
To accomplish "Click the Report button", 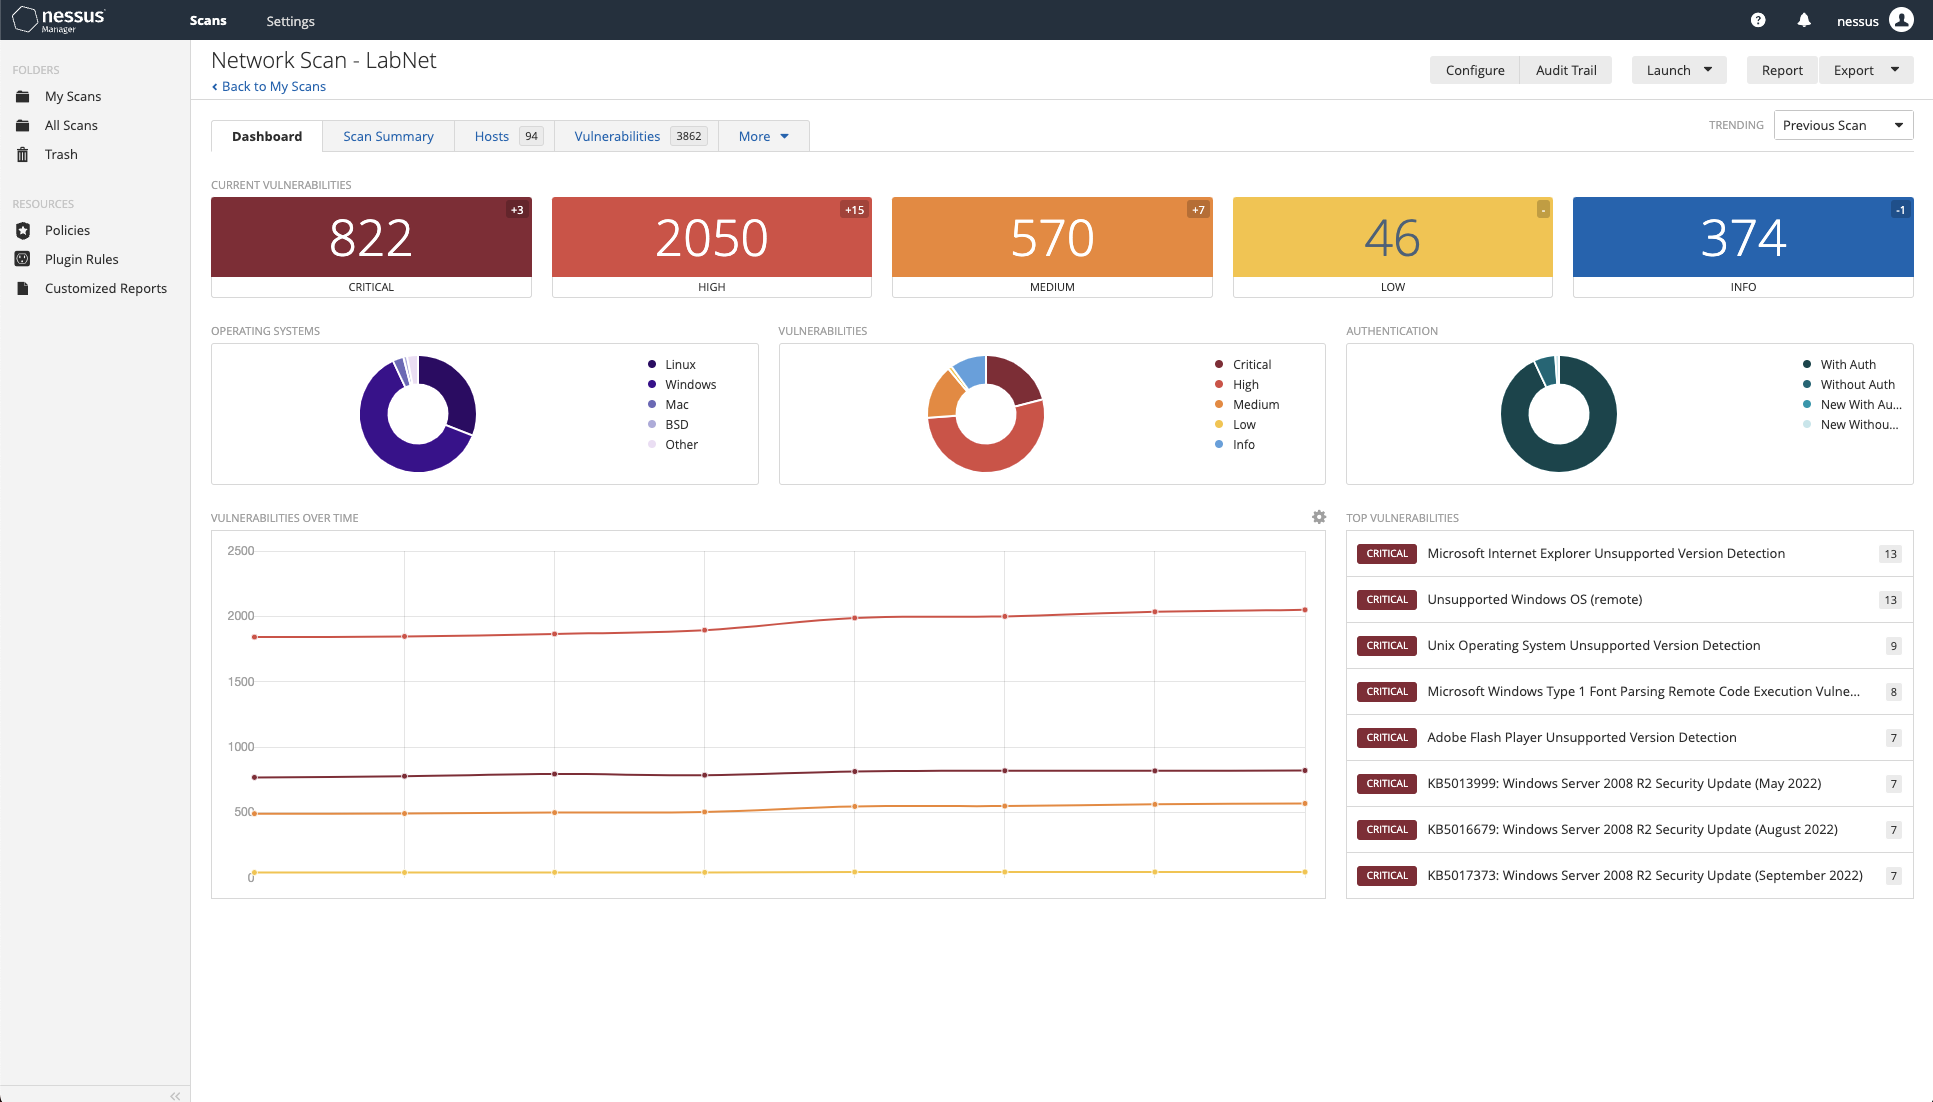I will 1782,70.
